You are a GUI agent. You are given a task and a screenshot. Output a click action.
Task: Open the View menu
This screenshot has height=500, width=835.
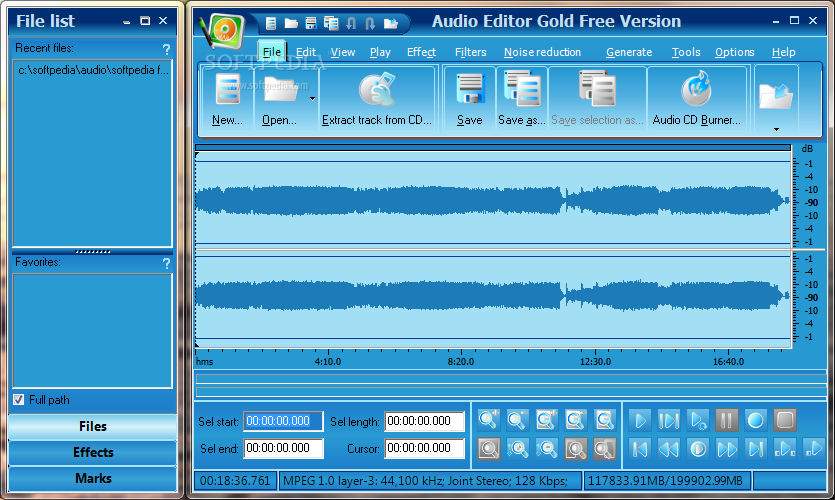(x=342, y=52)
